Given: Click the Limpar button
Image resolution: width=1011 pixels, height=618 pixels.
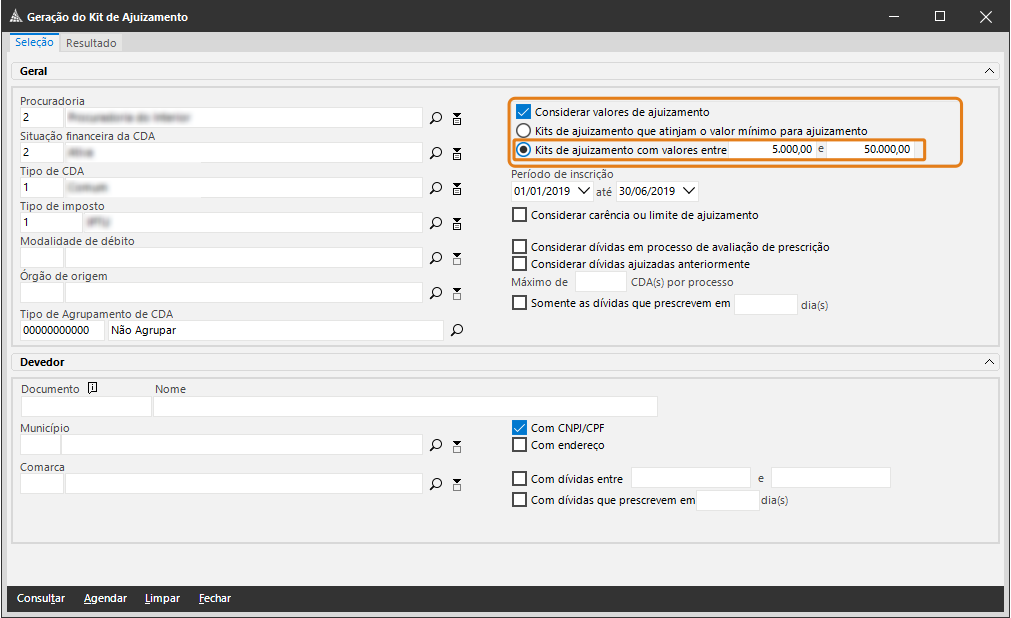Looking at the screenshot, I should 162,598.
